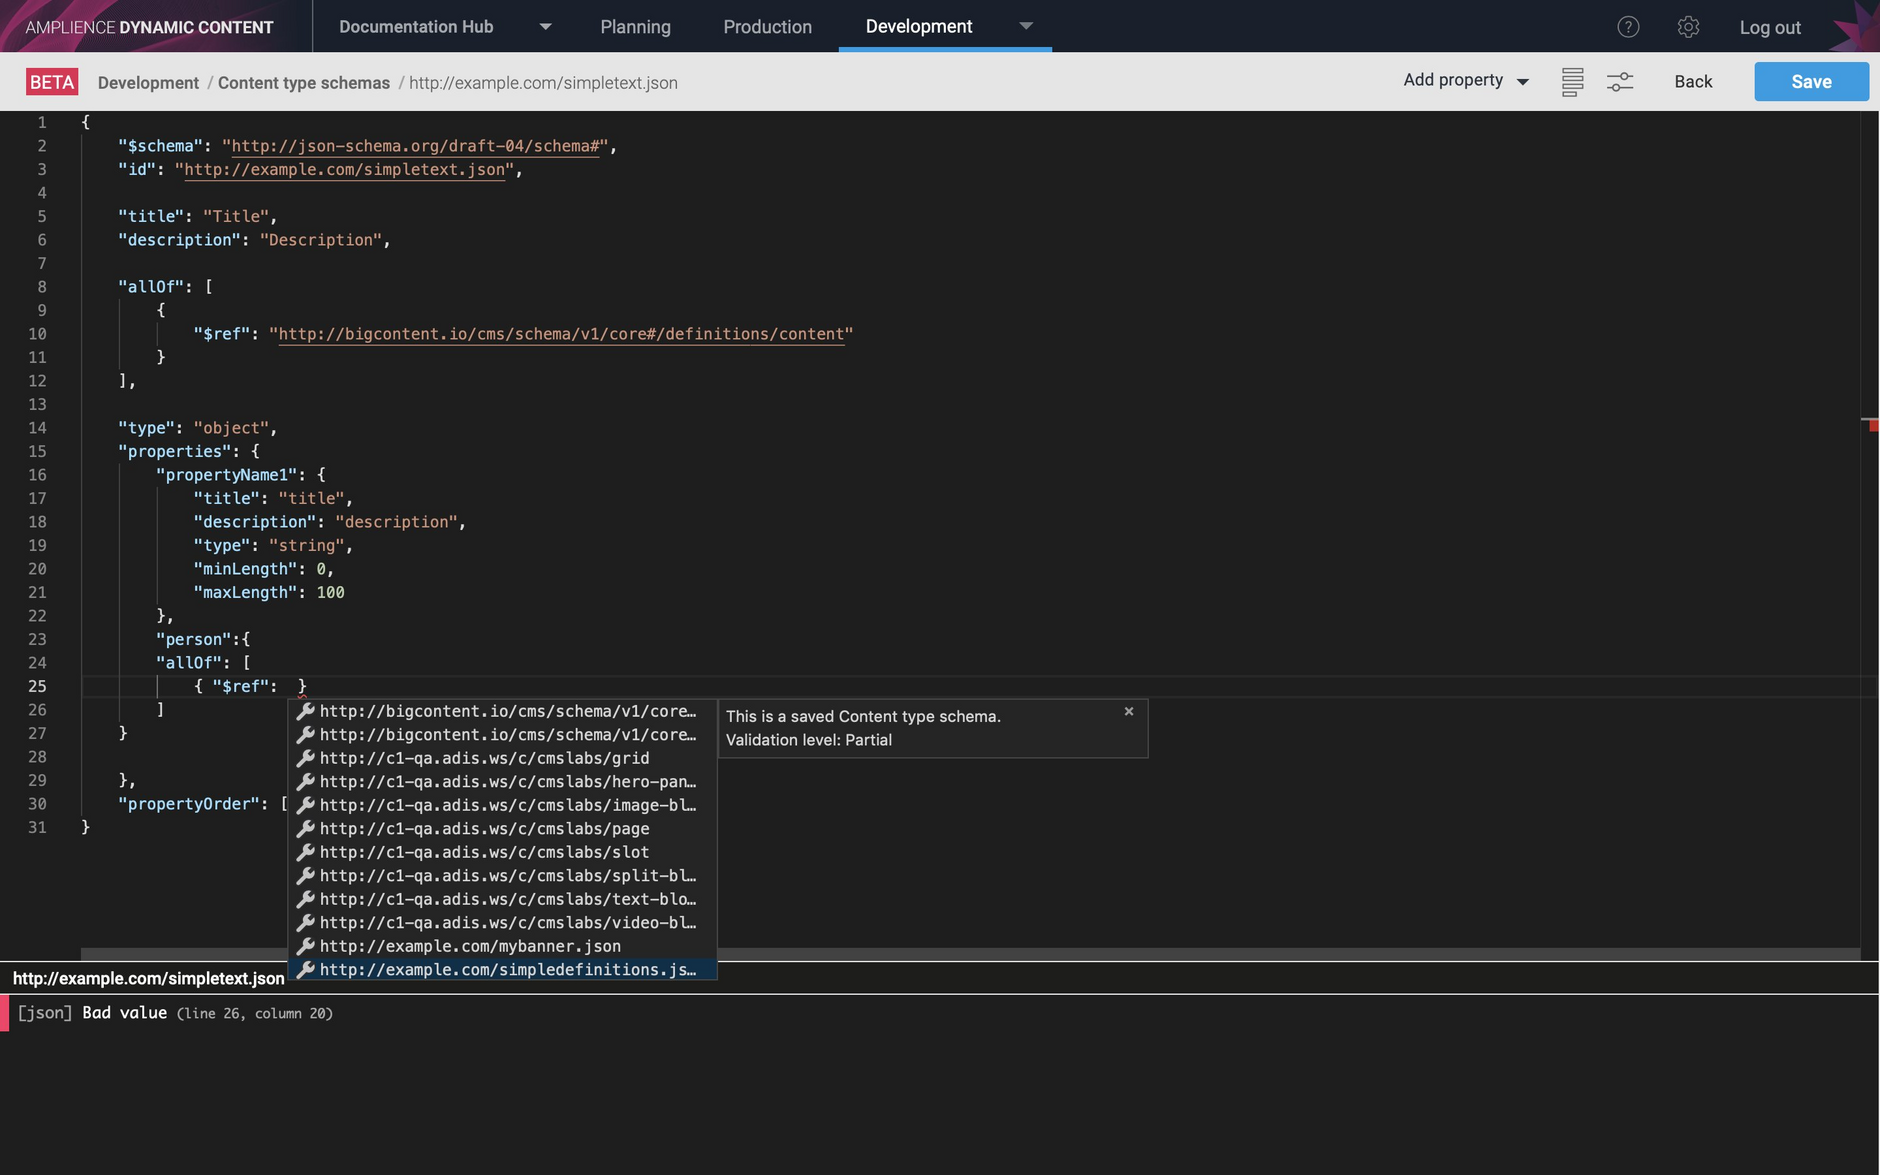Click the horizontal editor scrollbar
This screenshot has height=1175, width=1880.
tap(970, 954)
